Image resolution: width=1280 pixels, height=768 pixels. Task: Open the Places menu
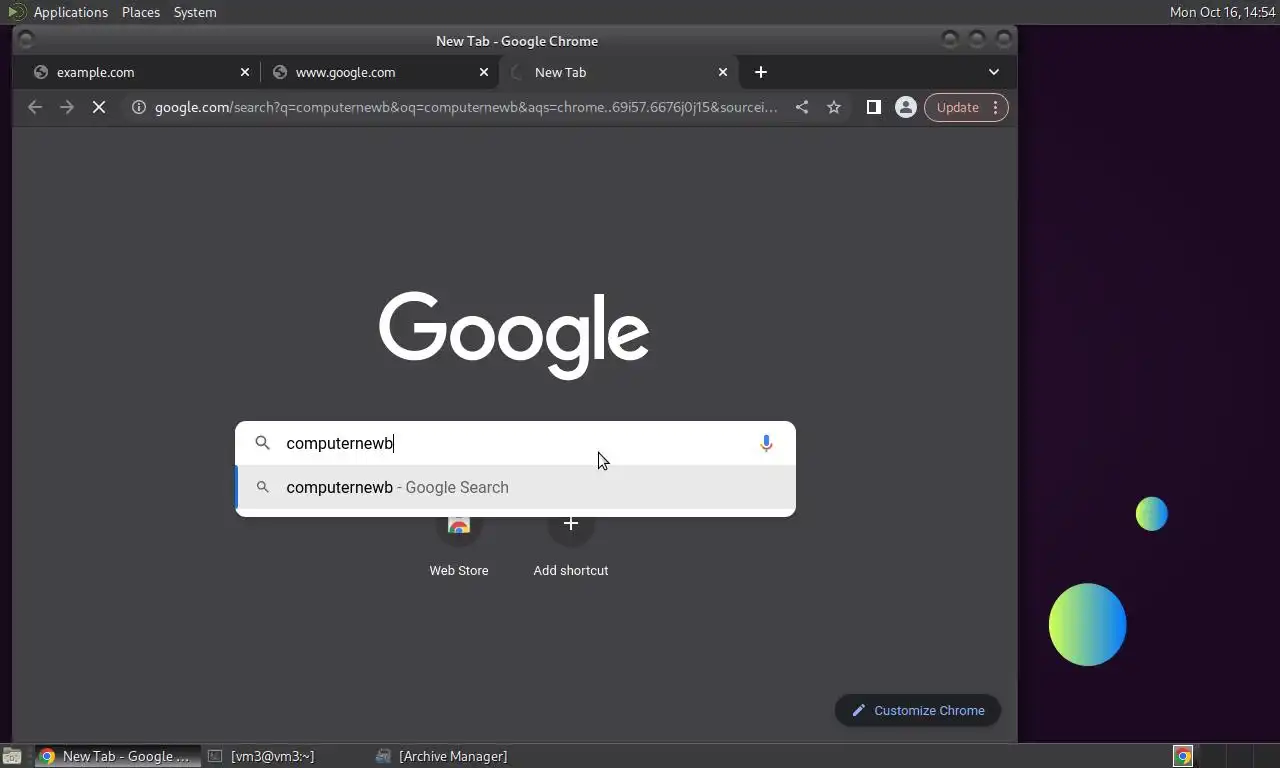141,12
